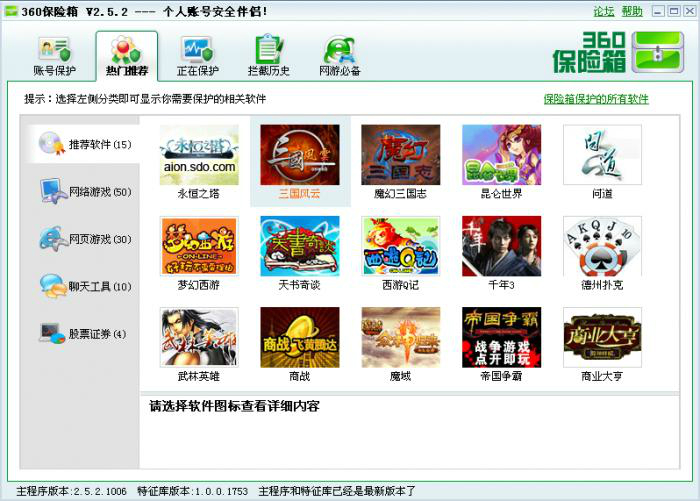Open the 账号保护 tab

pyautogui.click(x=54, y=57)
